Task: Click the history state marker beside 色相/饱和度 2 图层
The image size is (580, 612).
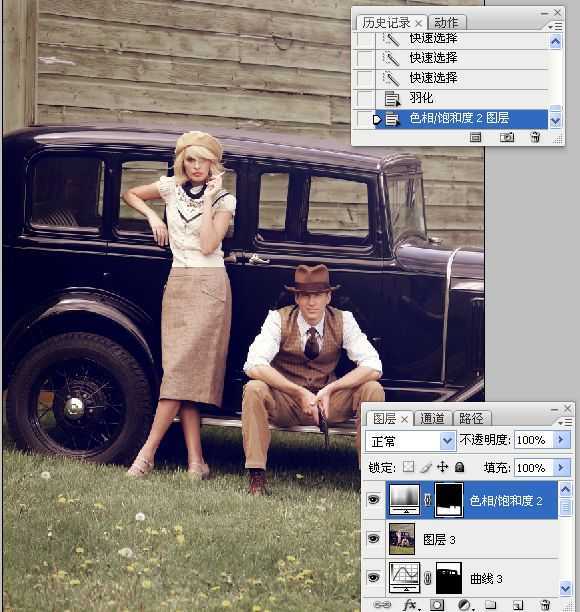Action: pos(377,119)
